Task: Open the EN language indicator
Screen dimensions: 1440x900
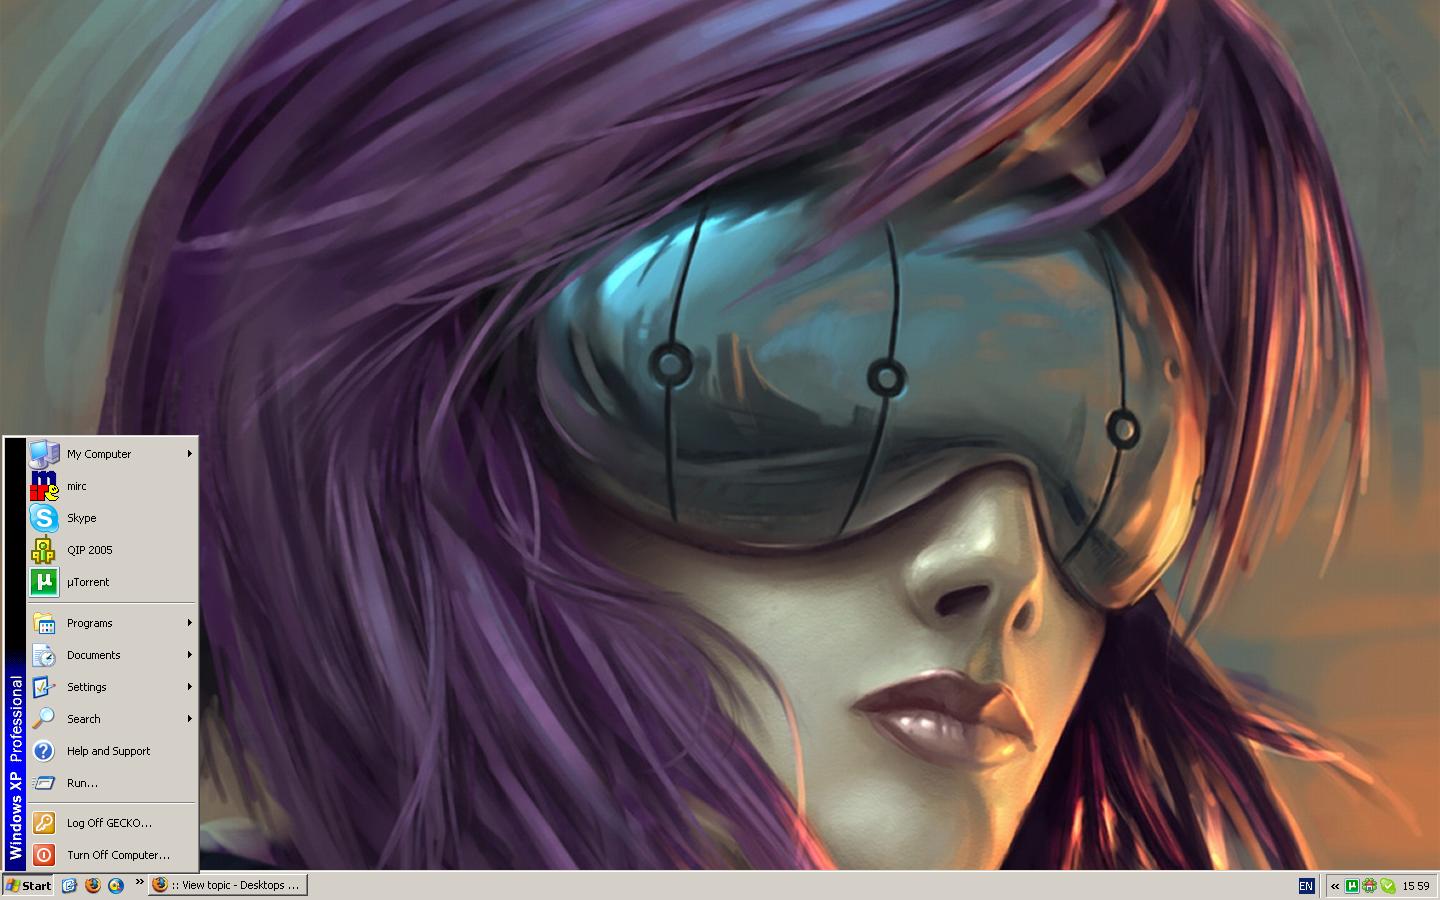Action: (1306, 886)
